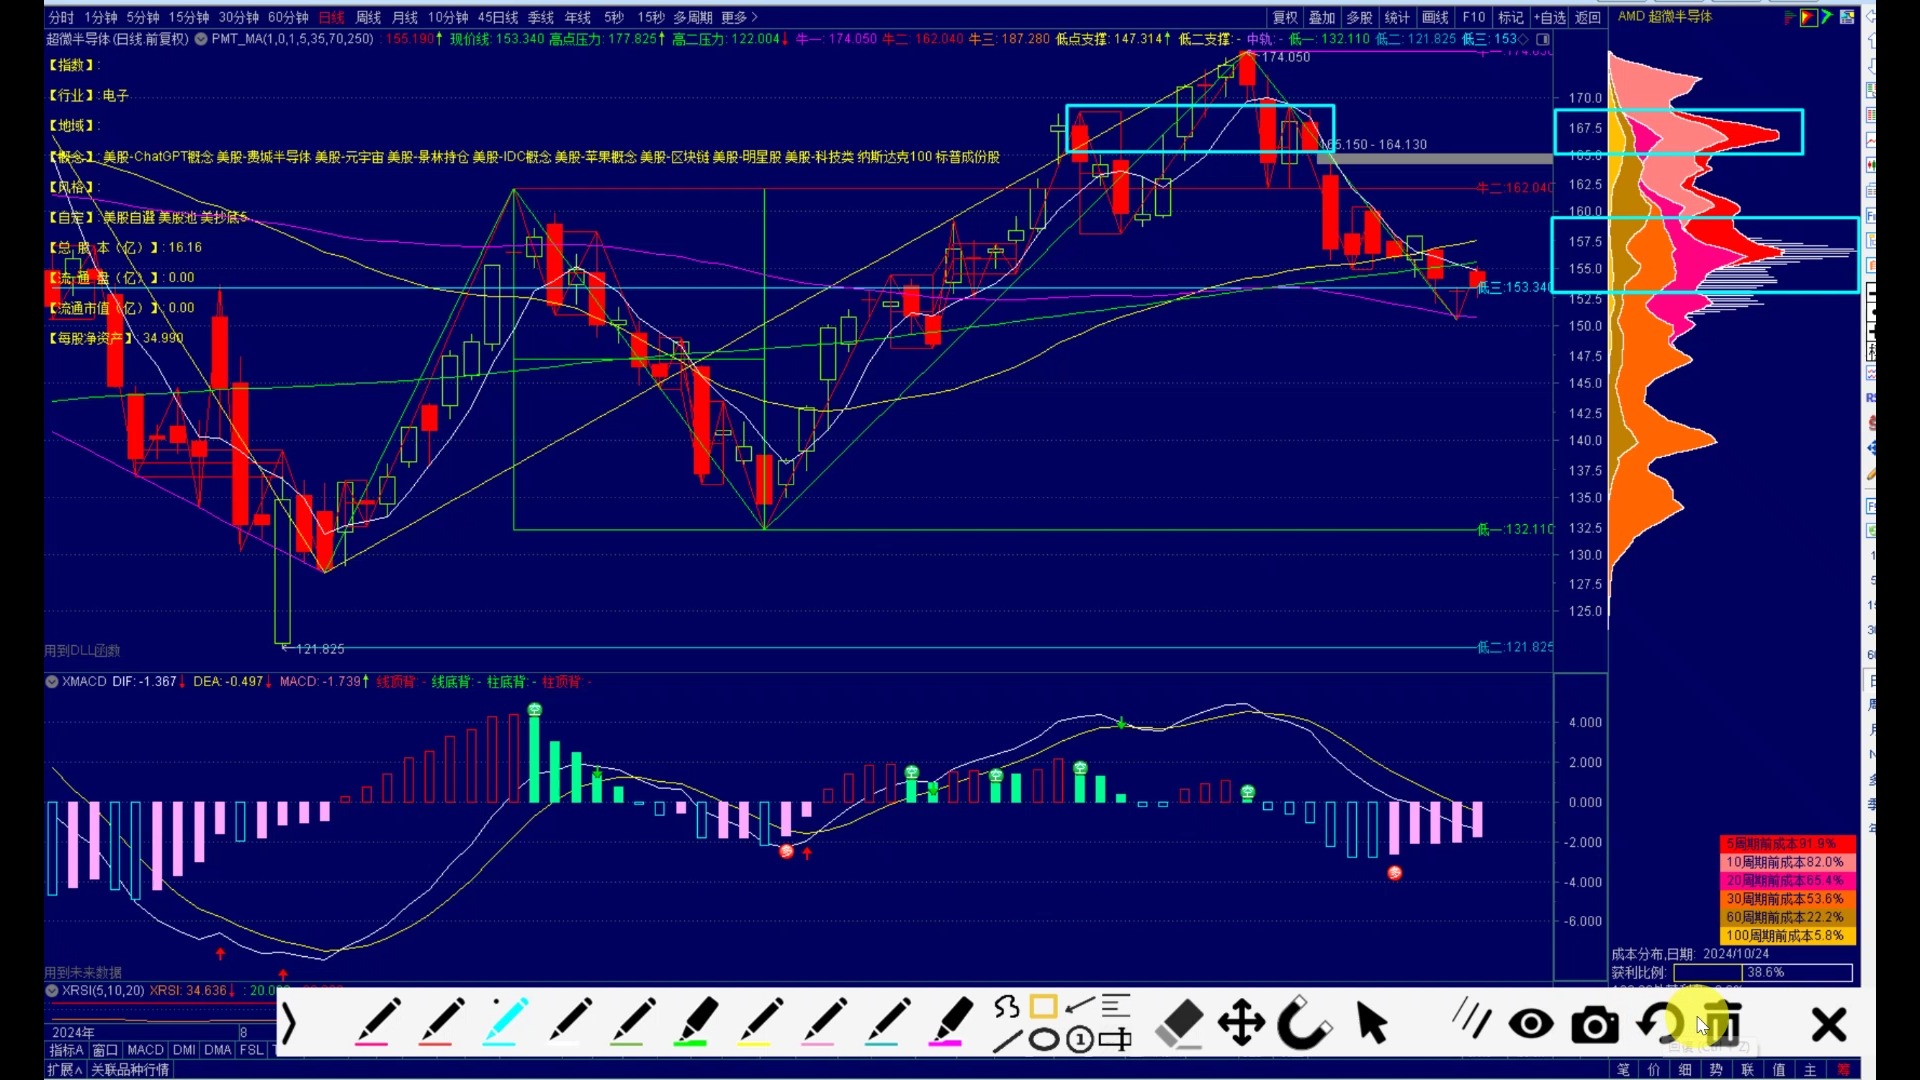Expand the 扩展 panel at bottom

[x=65, y=1069]
